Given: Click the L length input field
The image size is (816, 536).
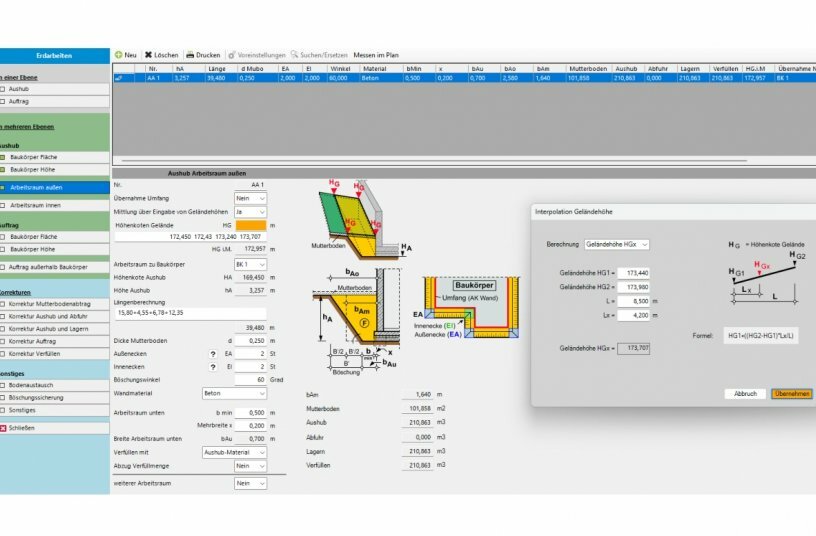Looking at the screenshot, I should [633, 301].
